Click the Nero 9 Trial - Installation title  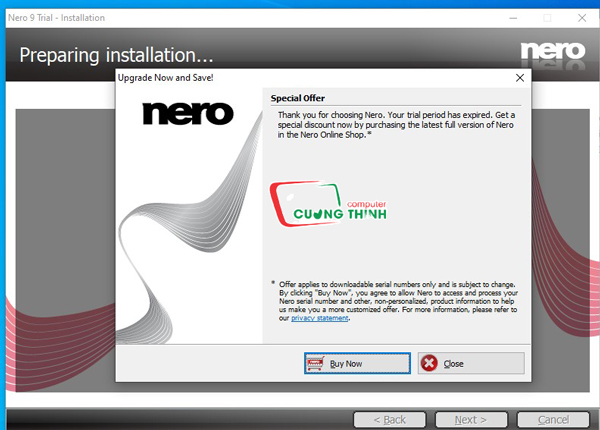point(56,18)
